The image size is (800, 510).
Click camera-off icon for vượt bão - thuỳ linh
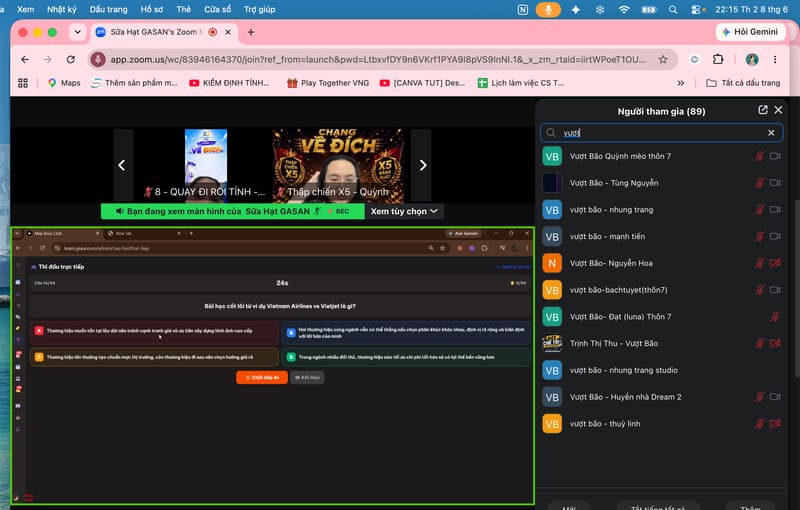[775, 424]
